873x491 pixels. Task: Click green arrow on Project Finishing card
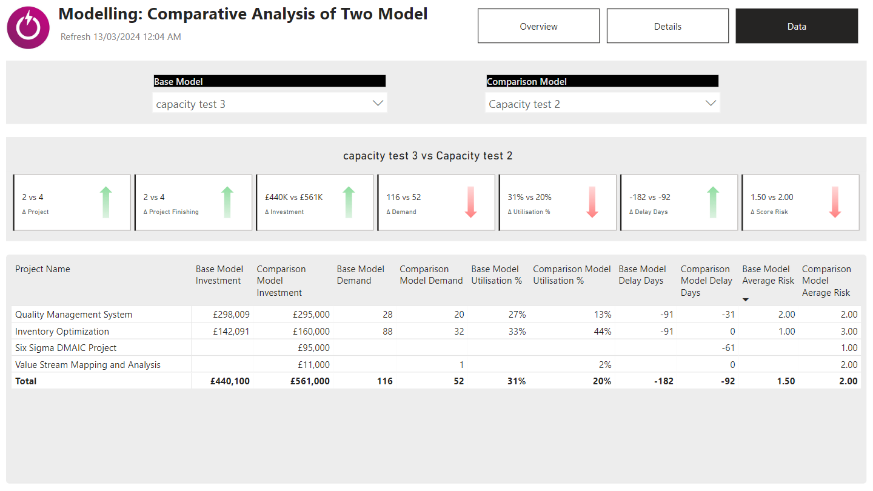[227, 202]
